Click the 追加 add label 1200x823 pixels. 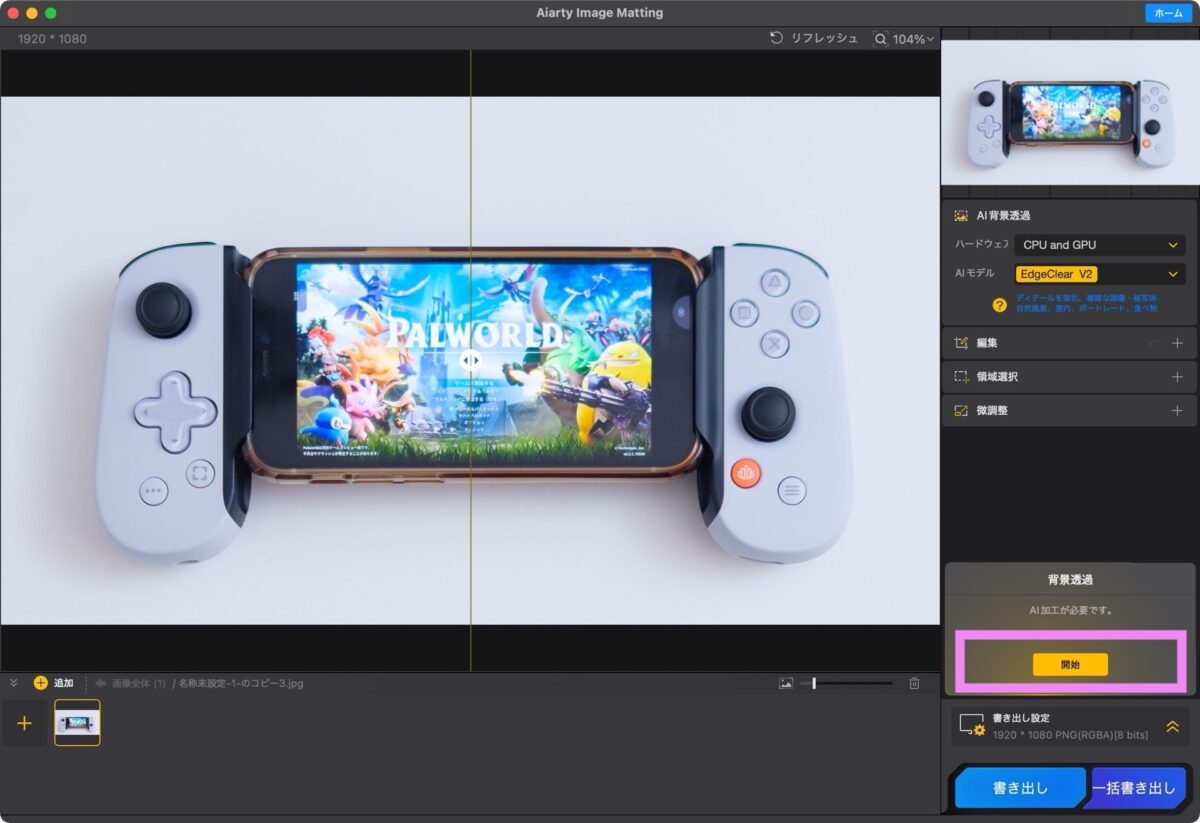pyautogui.click(x=63, y=683)
